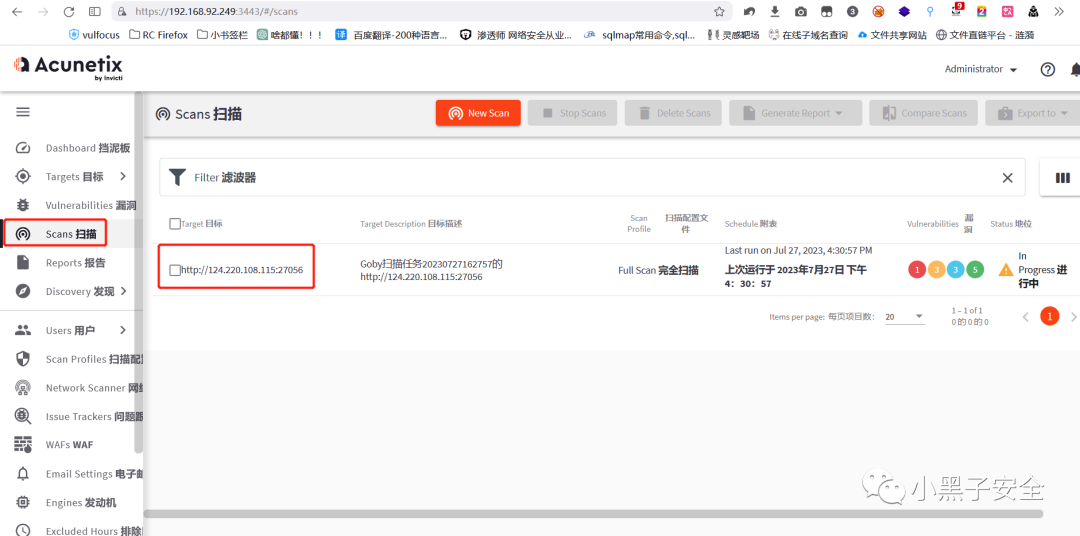The image size is (1080, 536).
Task: Click the Compare Scans button
Action: (x=924, y=113)
